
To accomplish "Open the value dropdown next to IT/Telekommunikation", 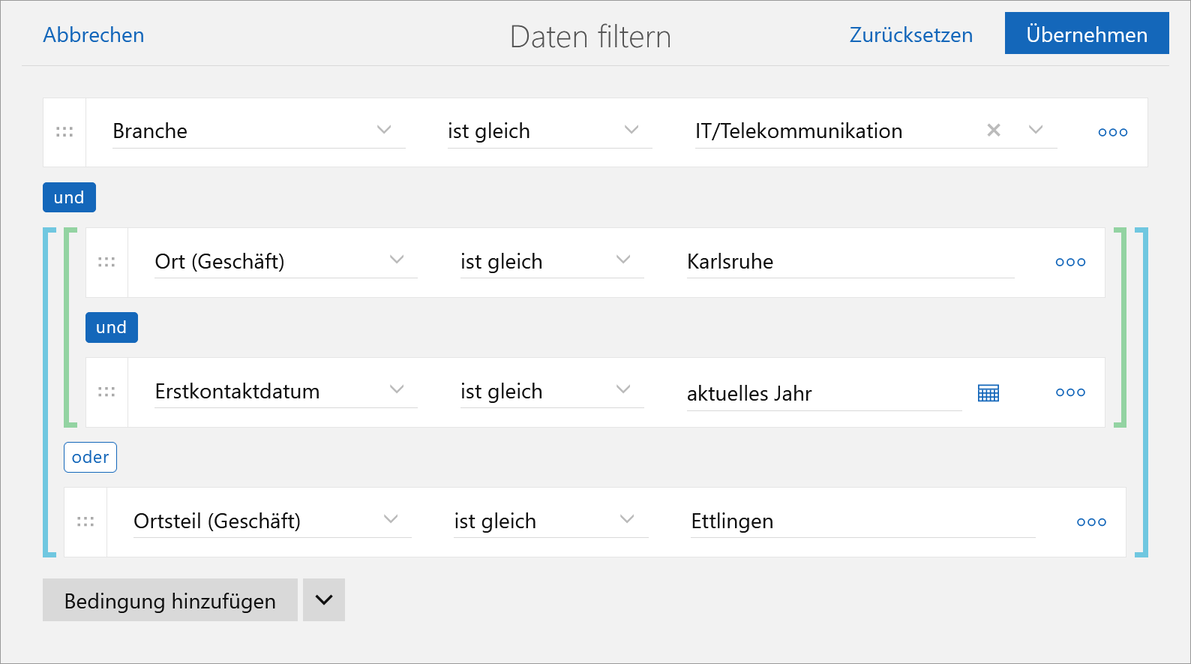I will 1036,130.
